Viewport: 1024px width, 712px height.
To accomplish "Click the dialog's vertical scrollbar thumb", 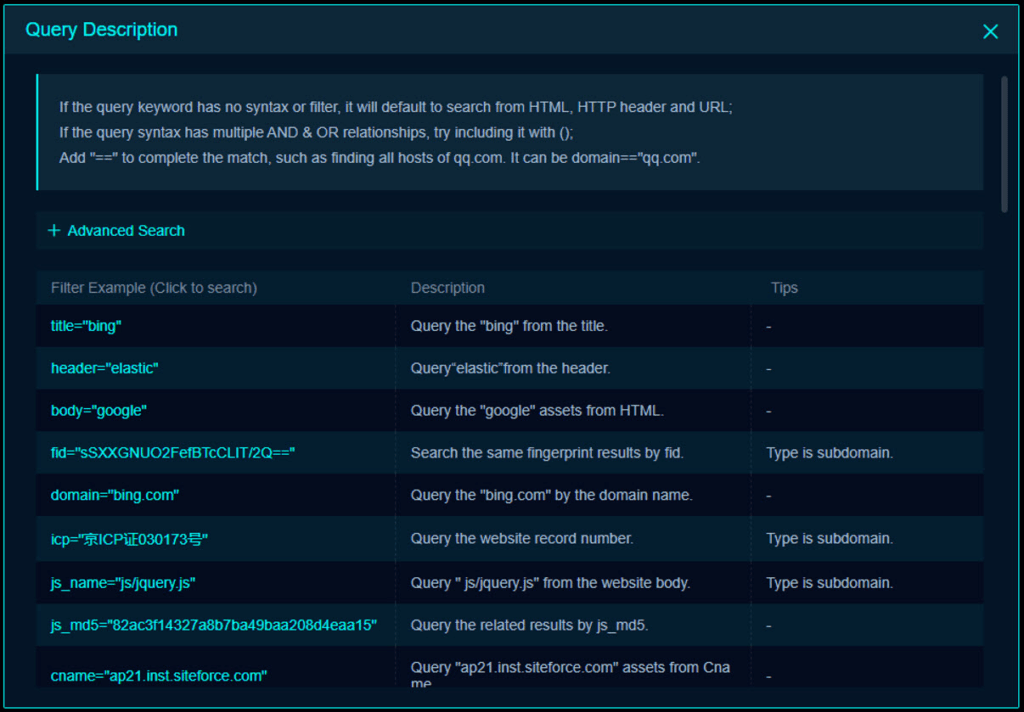I will coord(1004,144).
